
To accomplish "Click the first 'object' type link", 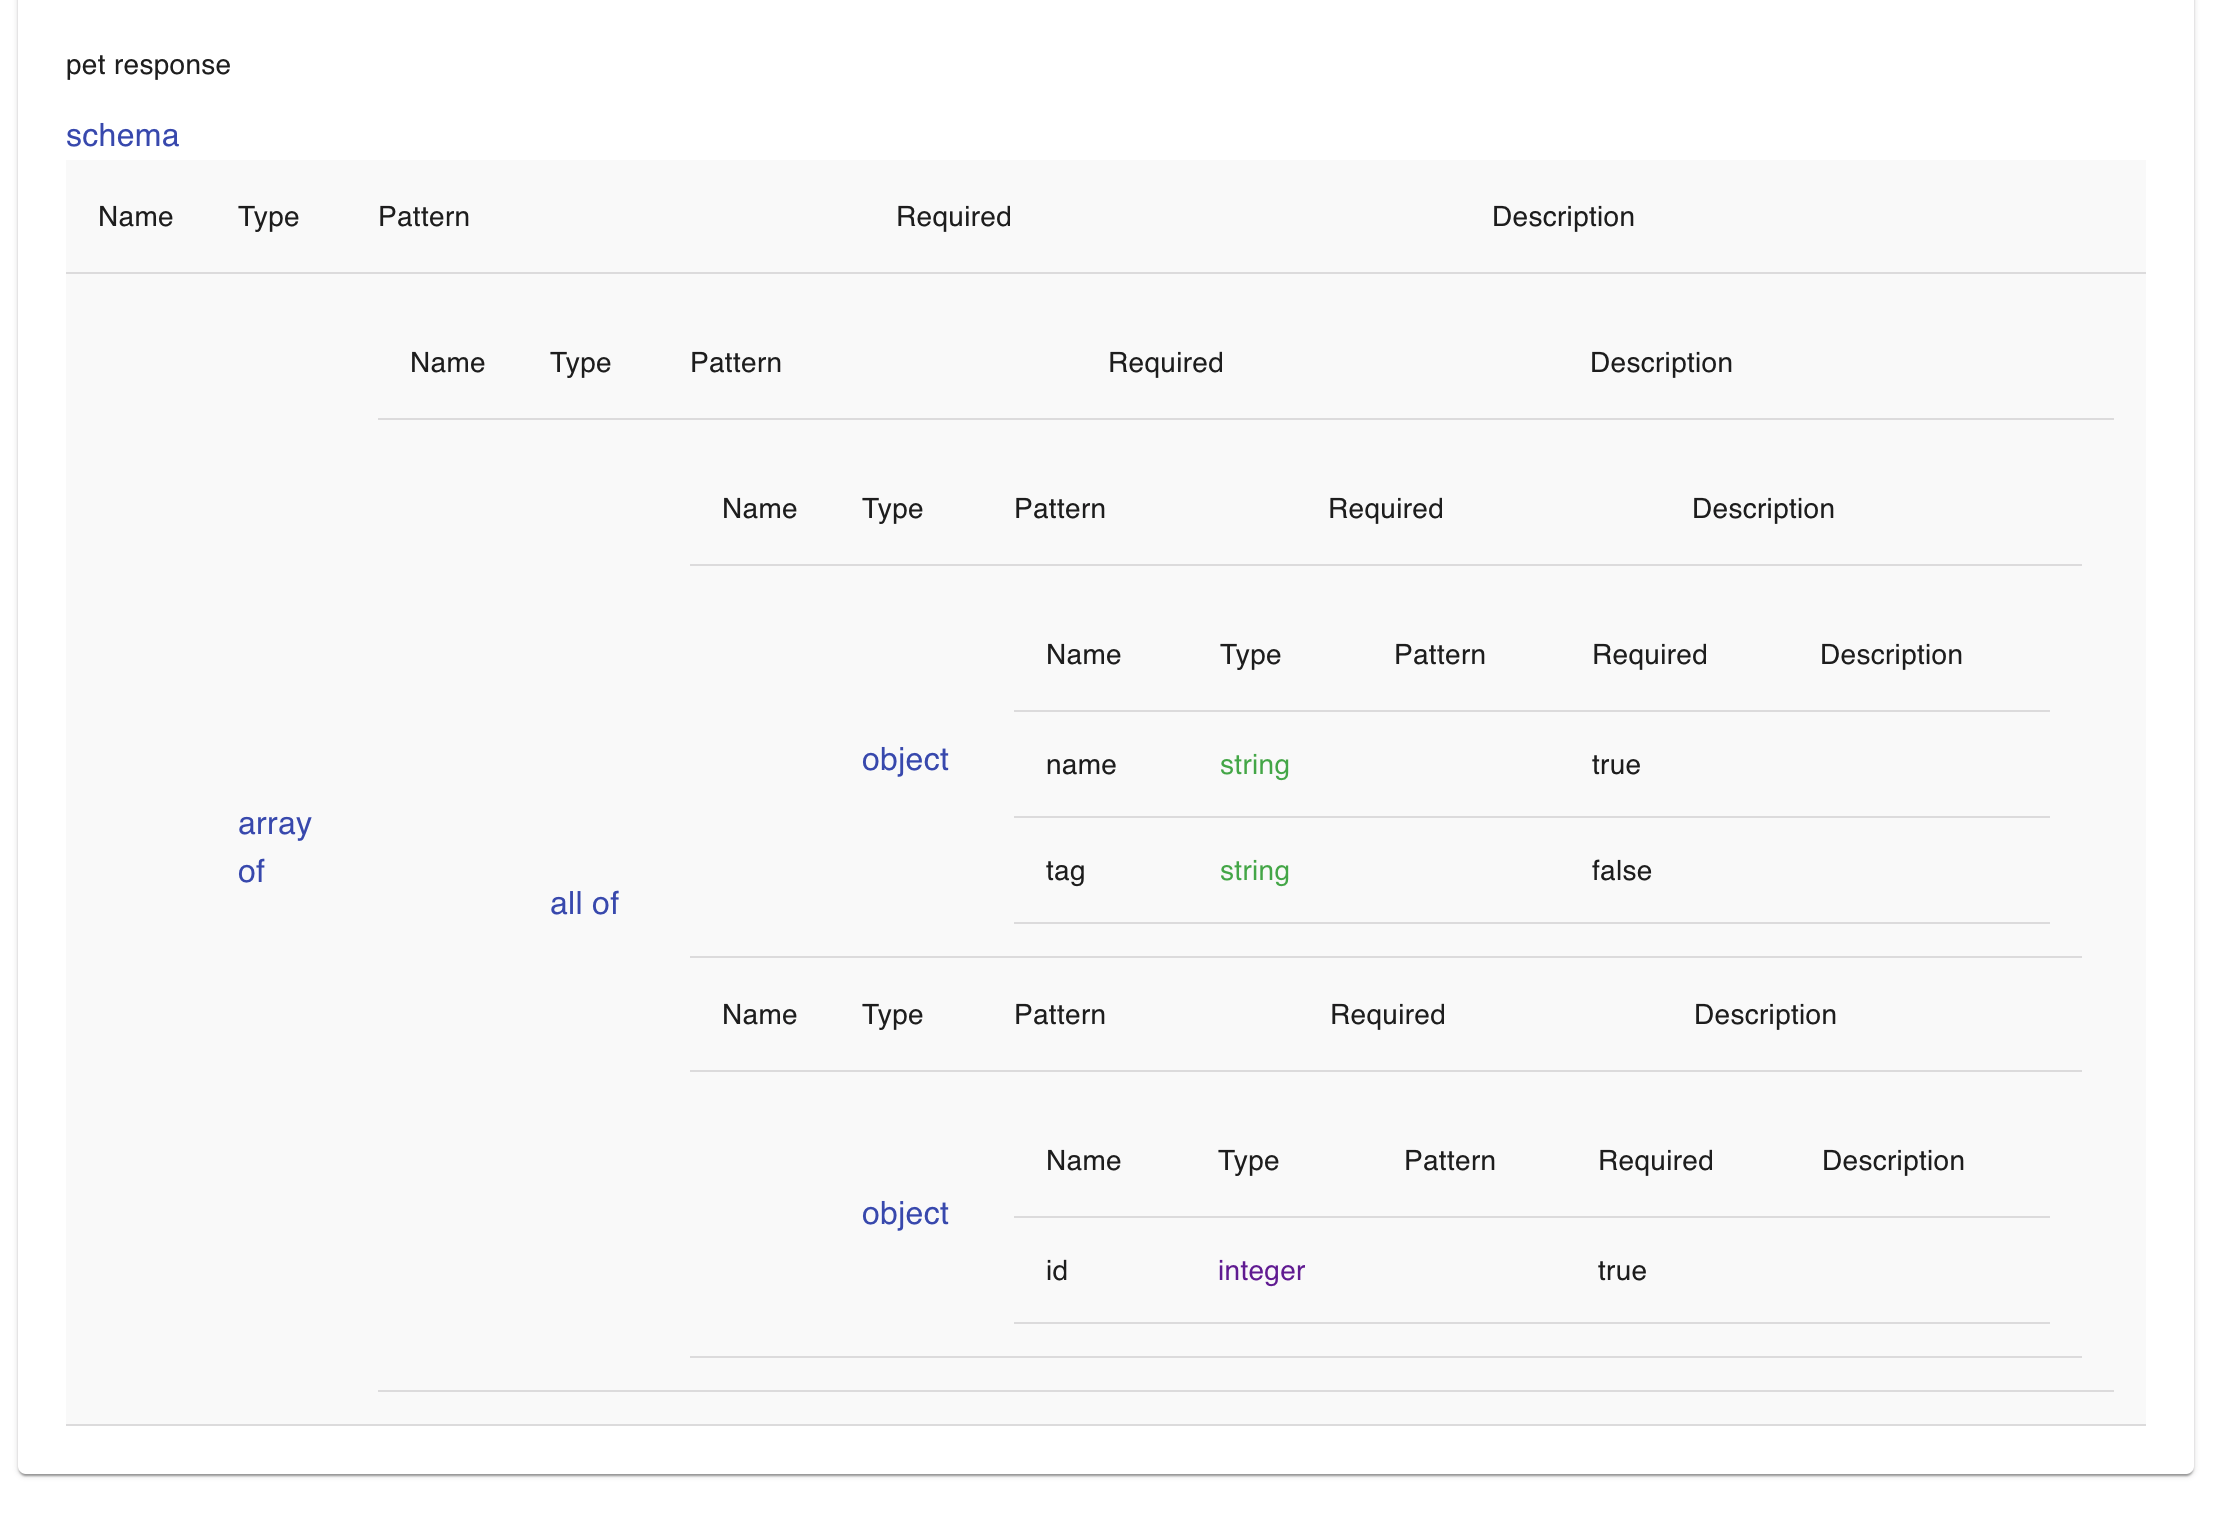I will click(904, 759).
